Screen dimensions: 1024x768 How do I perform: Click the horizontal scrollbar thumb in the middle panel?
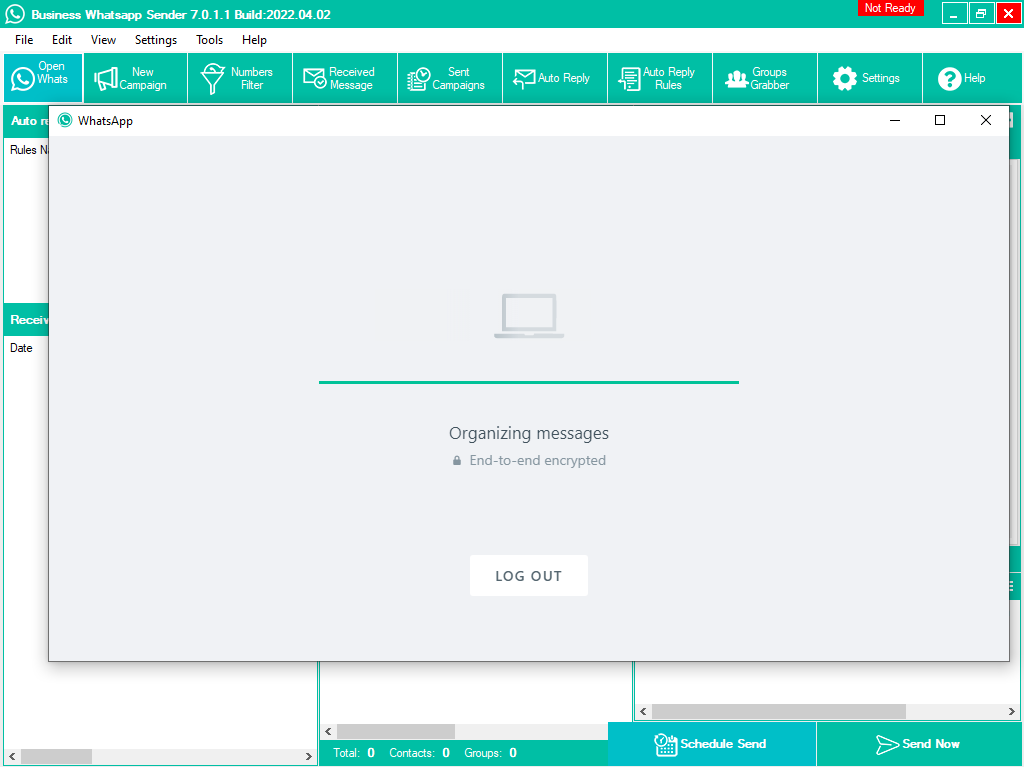(x=396, y=731)
